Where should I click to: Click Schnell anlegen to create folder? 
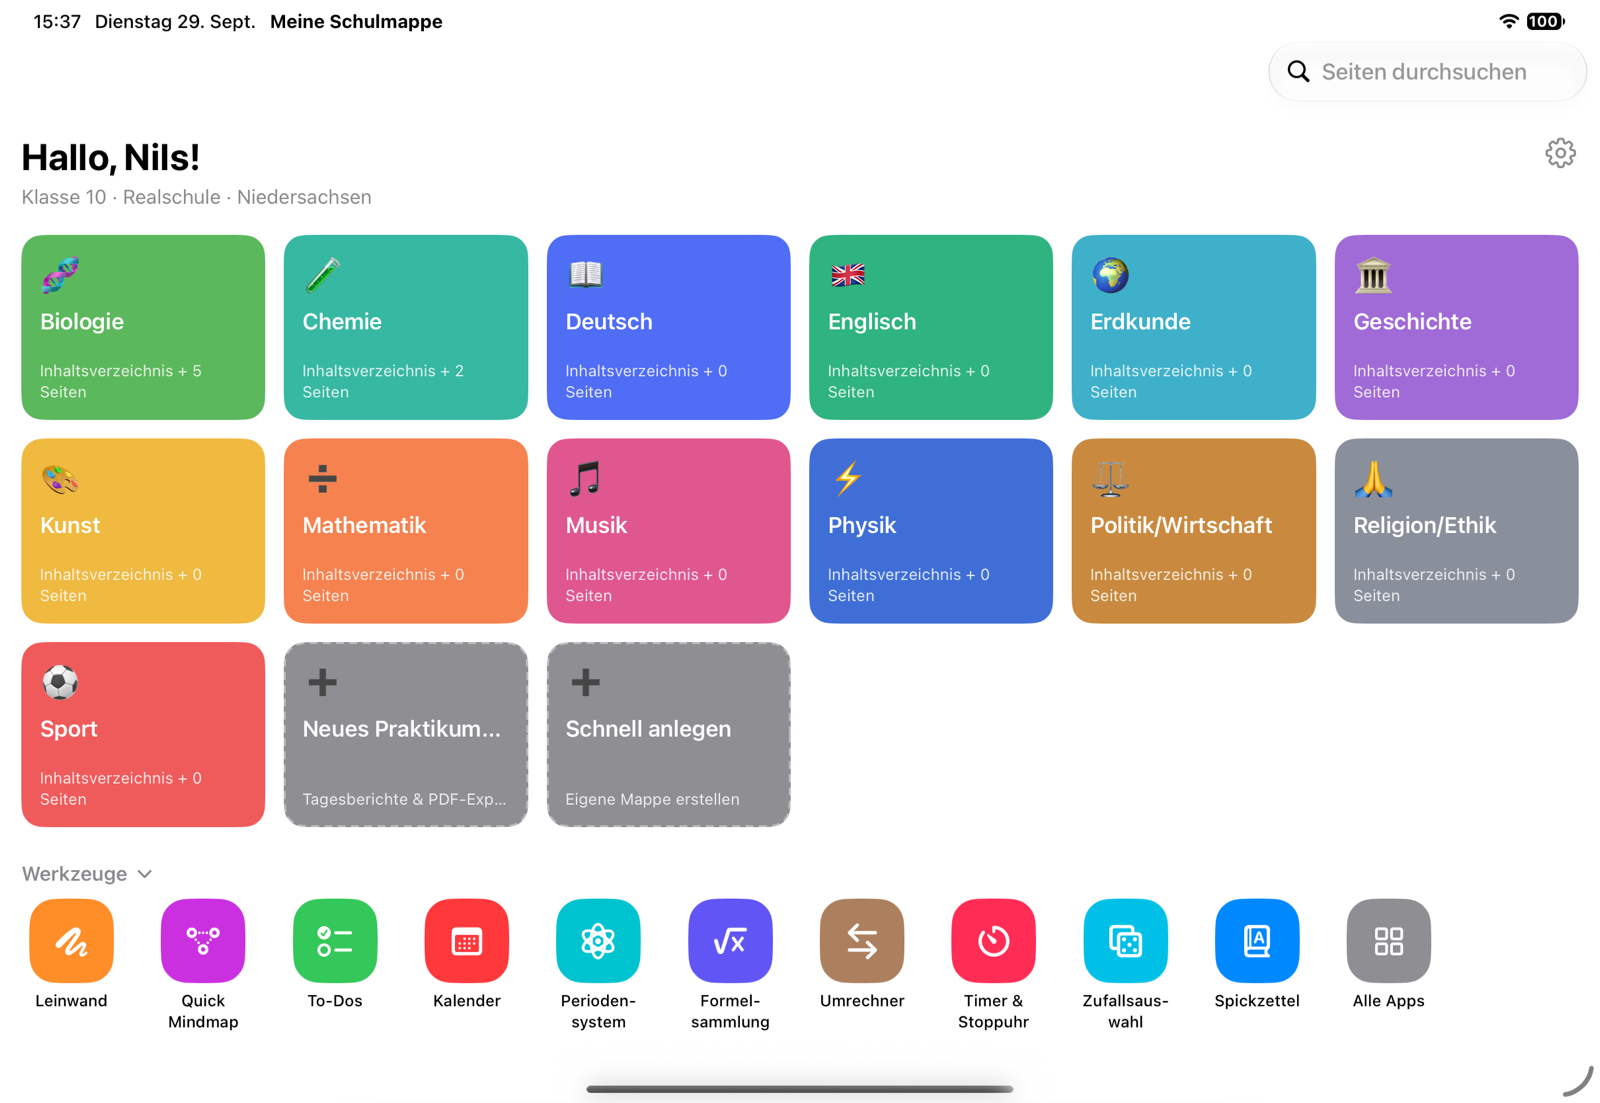(668, 734)
